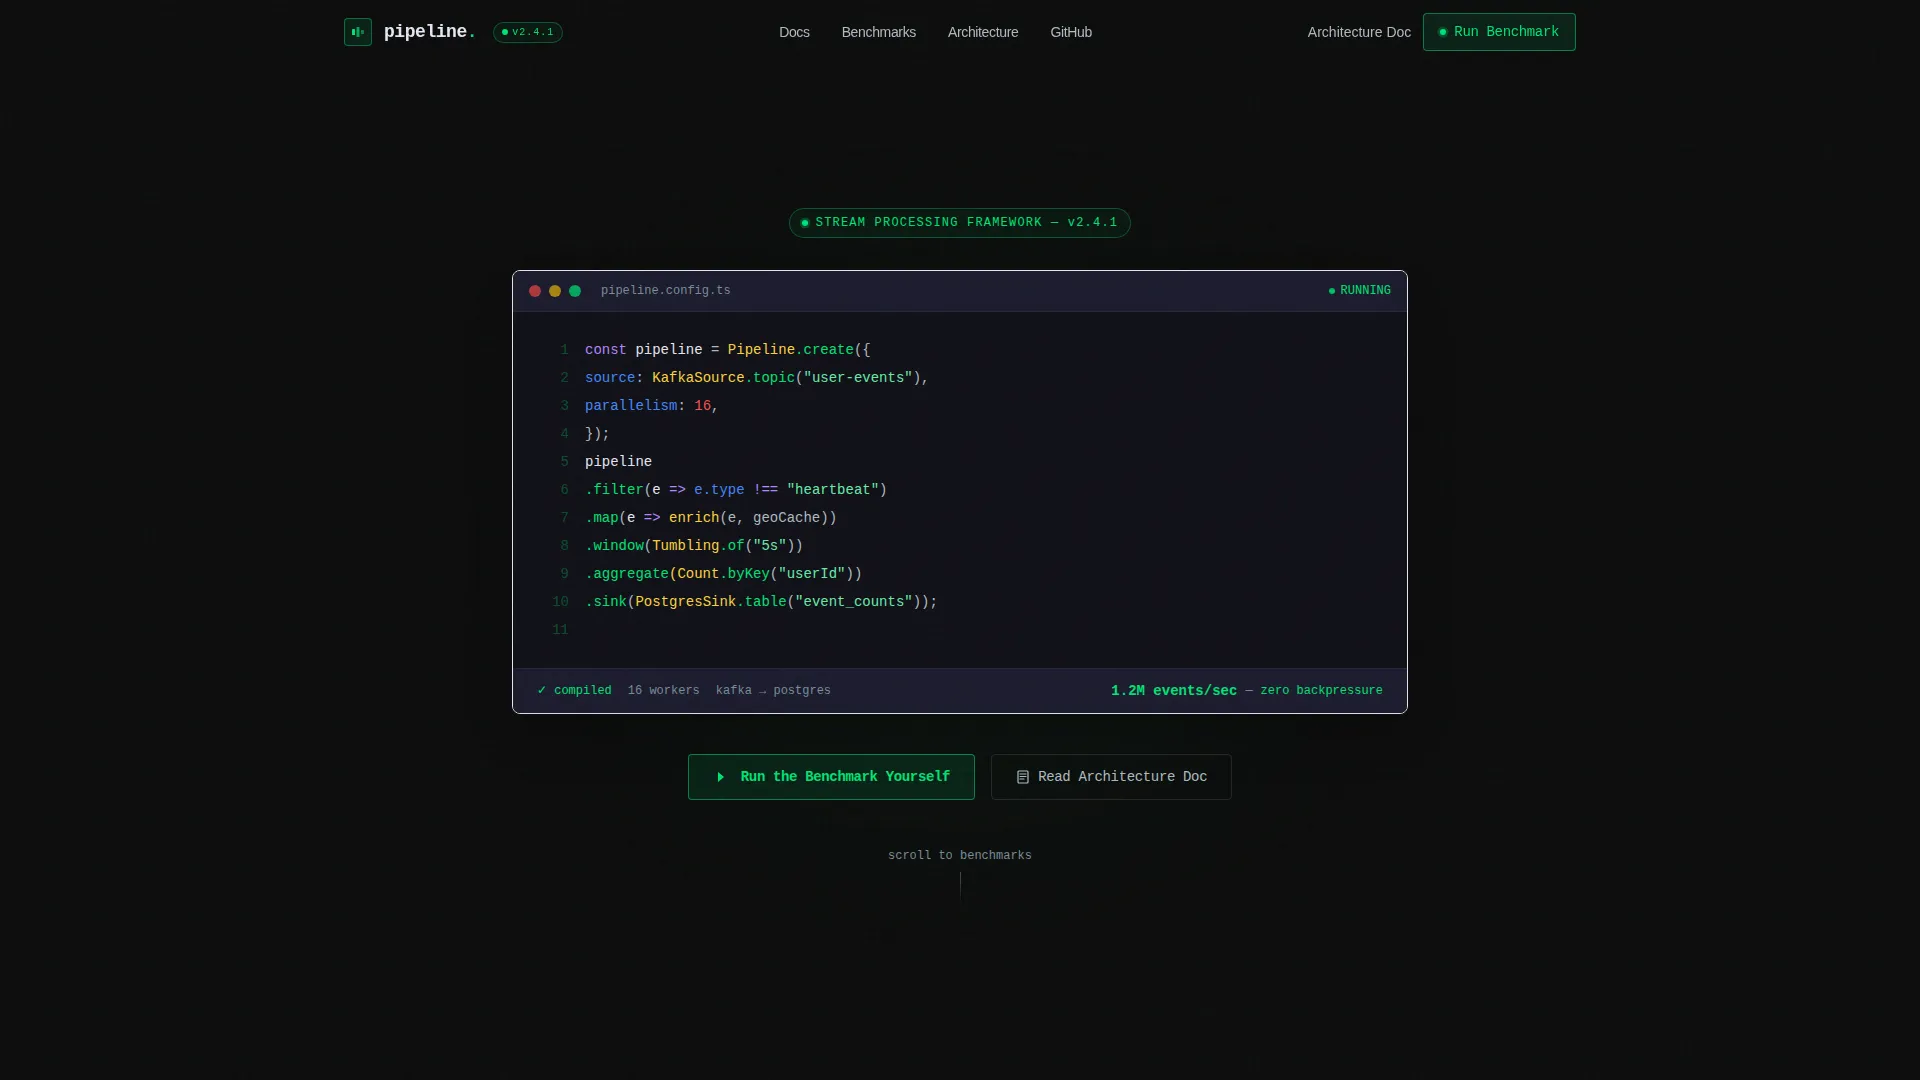Click the document icon in Read Architecture Doc
Screen dimensions: 1920x1080
point(1023,777)
